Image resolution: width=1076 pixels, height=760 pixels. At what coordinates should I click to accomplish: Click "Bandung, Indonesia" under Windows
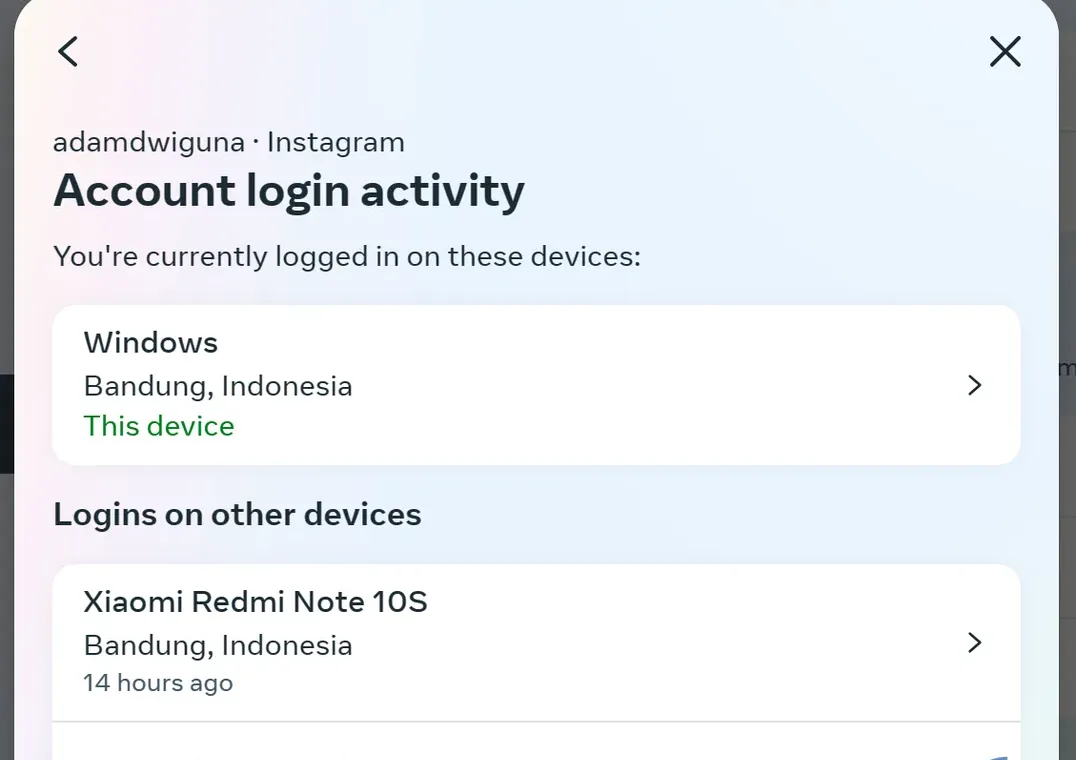click(x=218, y=386)
